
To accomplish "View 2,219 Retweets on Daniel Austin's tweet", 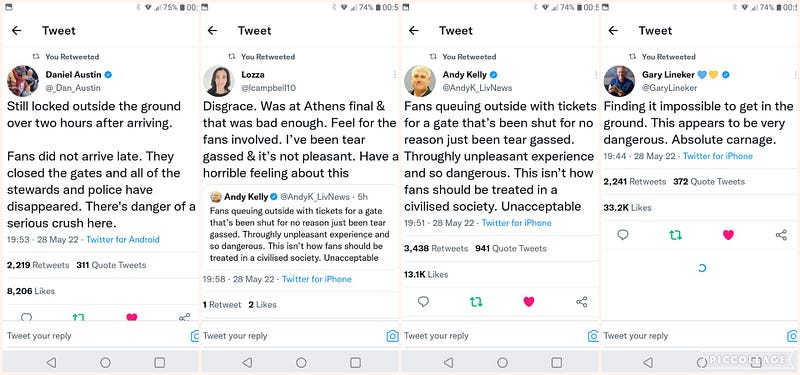I will (38, 265).
